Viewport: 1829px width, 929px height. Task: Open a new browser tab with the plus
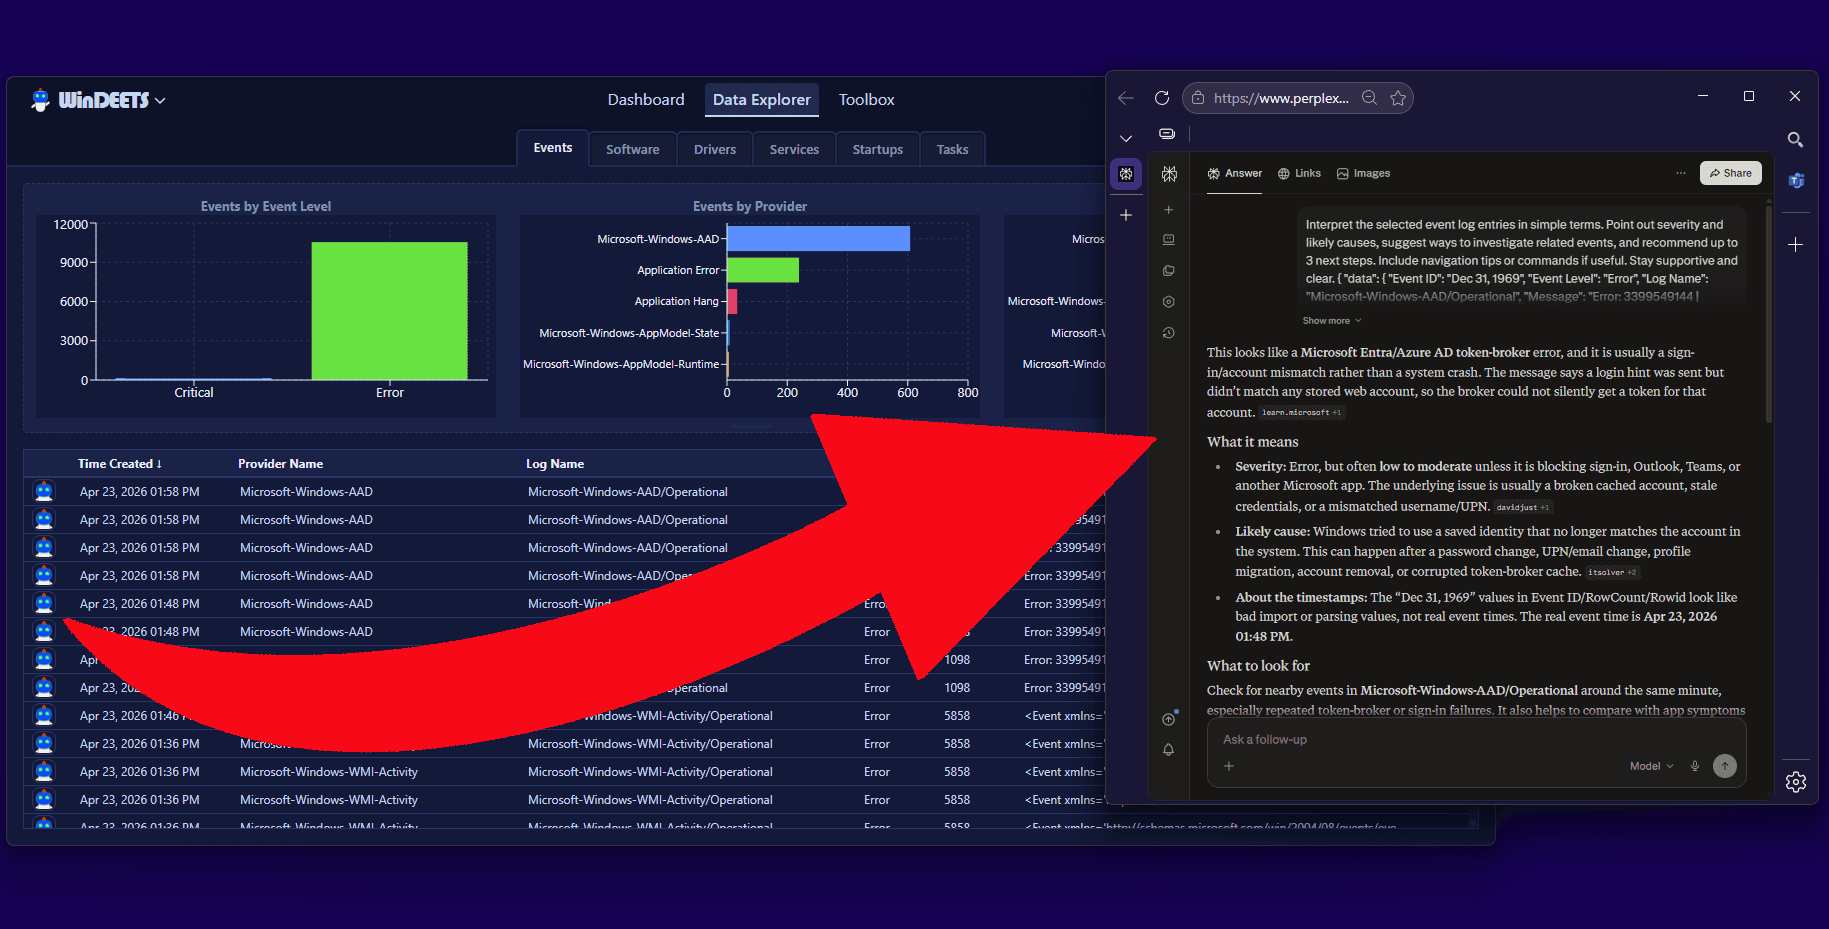(x=1126, y=215)
